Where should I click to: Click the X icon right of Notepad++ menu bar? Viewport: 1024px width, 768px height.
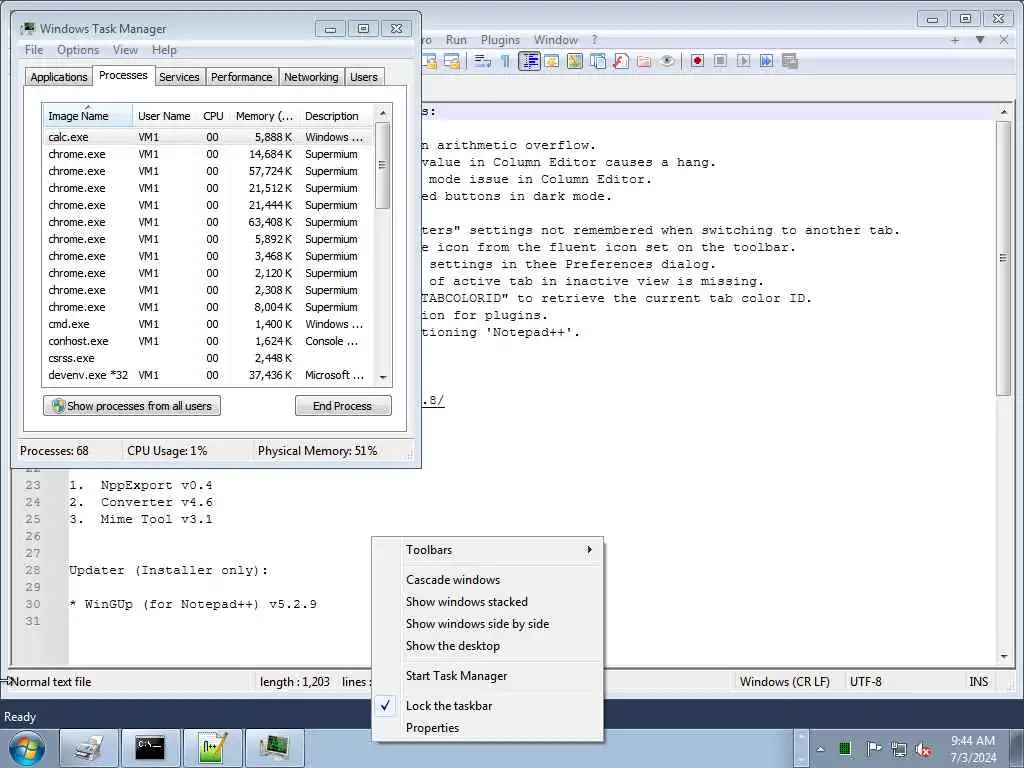[x=1004, y=40]
